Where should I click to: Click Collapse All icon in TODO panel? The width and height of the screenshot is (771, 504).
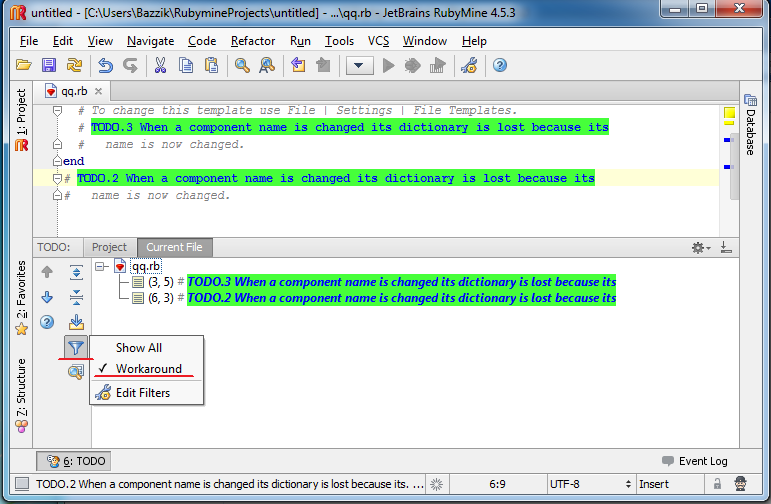pos(76,297)
